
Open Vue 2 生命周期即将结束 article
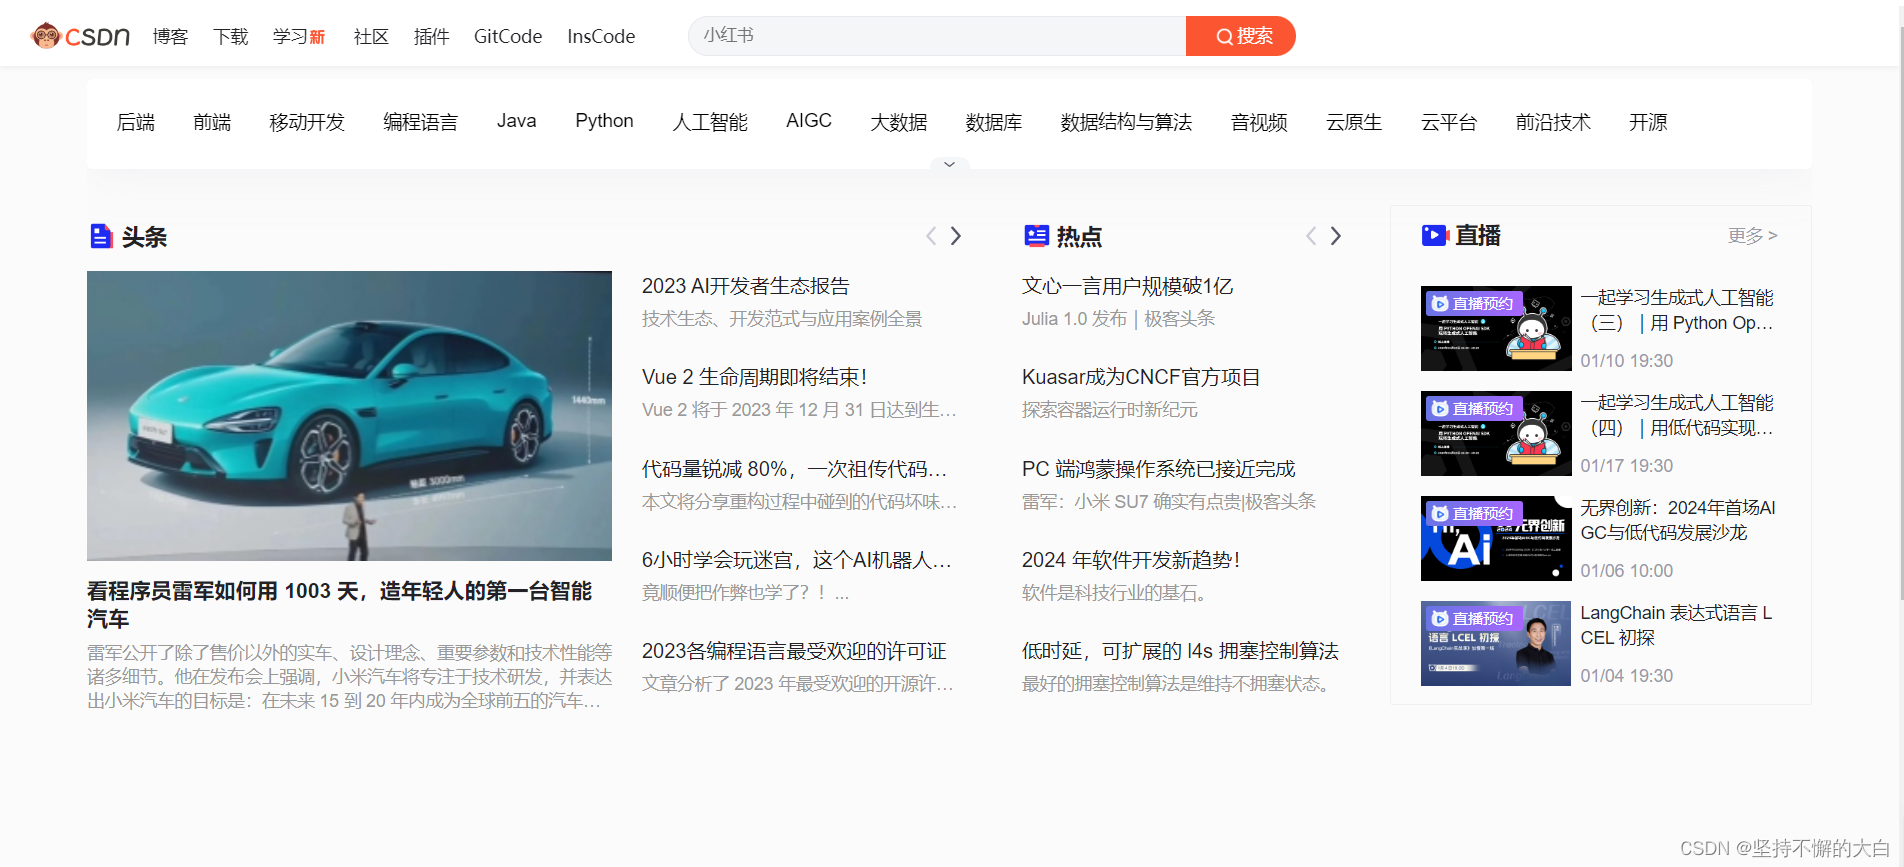point(754,377)
